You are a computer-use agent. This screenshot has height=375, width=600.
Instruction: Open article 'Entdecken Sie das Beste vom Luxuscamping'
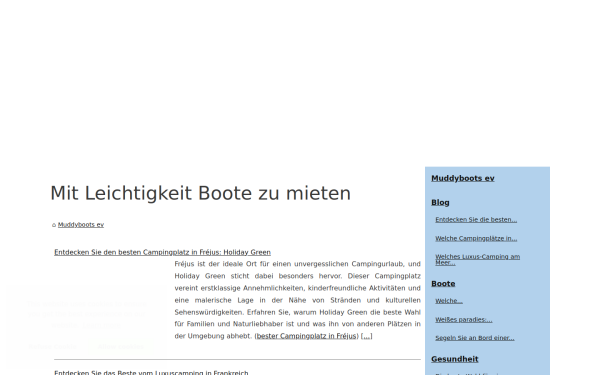pyautogui.click(x=151, y=372)
